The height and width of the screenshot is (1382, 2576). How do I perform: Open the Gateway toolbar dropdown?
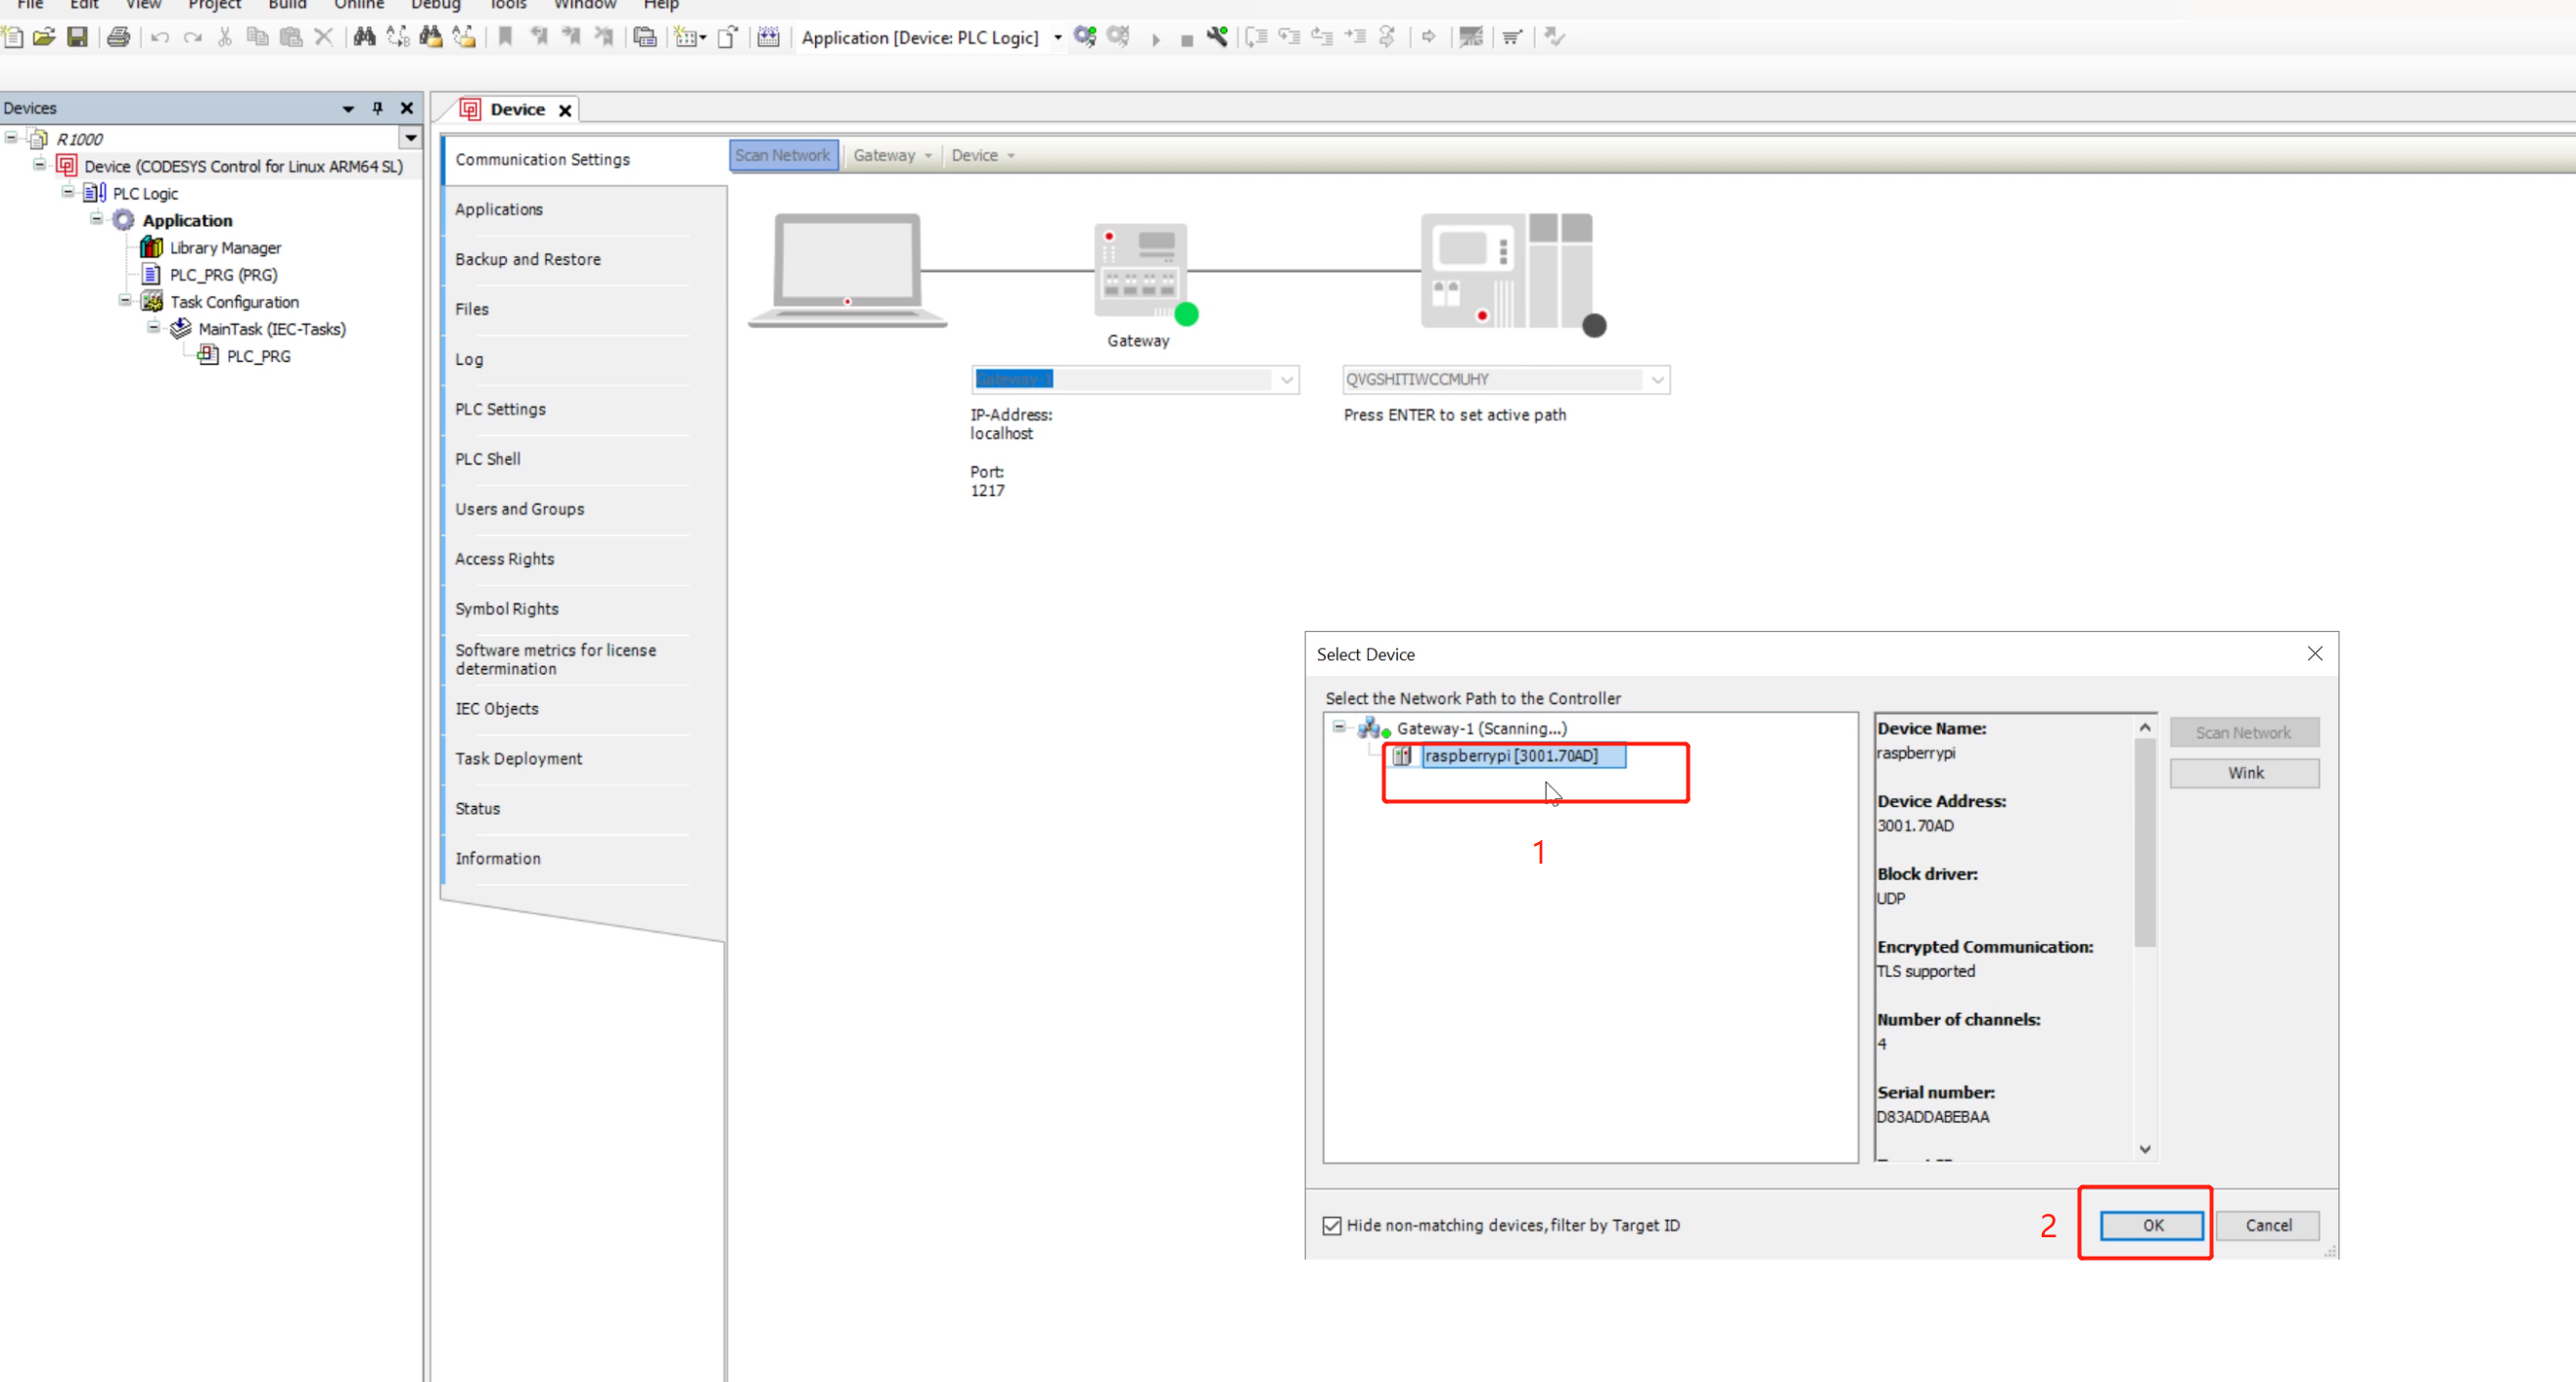893,155
